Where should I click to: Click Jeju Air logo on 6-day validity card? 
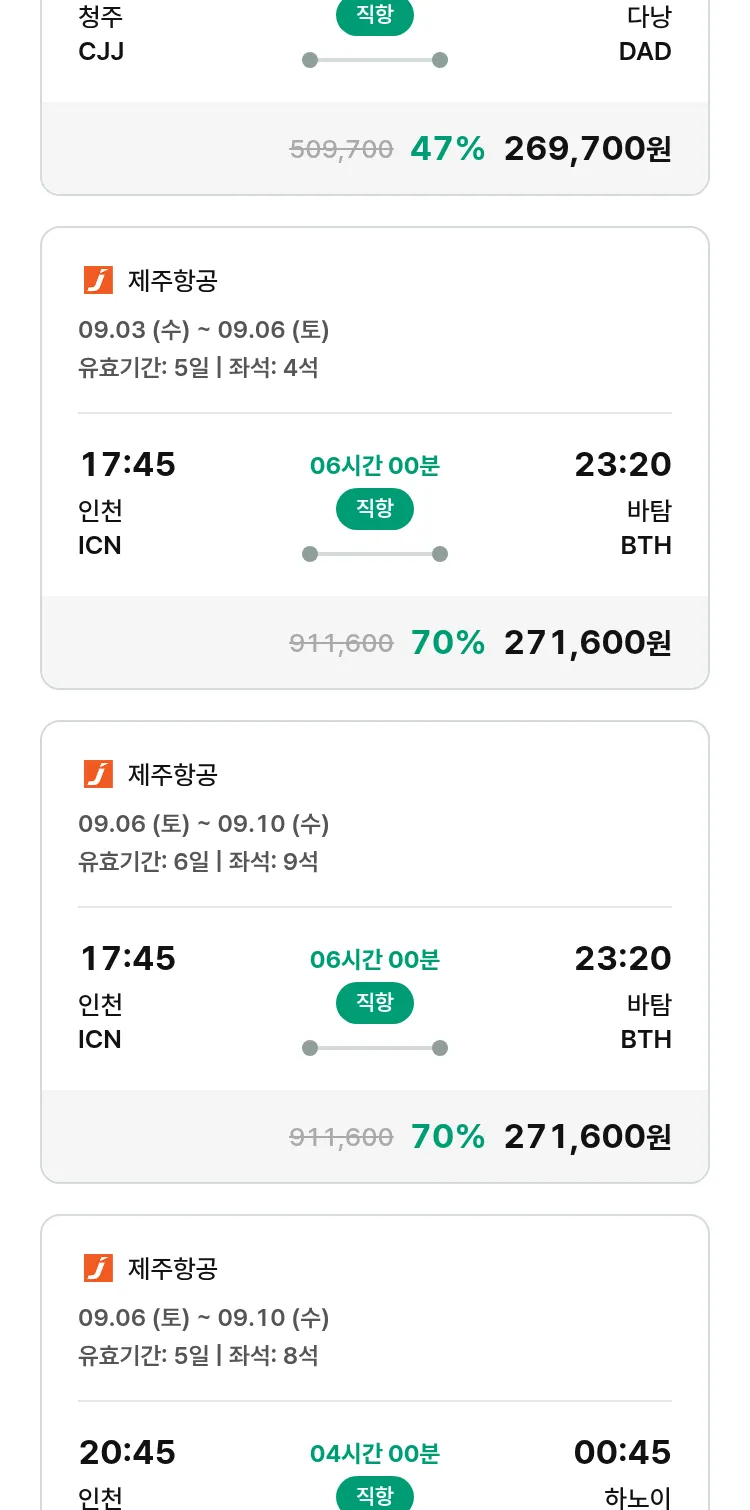pyautogui.click(x=98, y=775)
